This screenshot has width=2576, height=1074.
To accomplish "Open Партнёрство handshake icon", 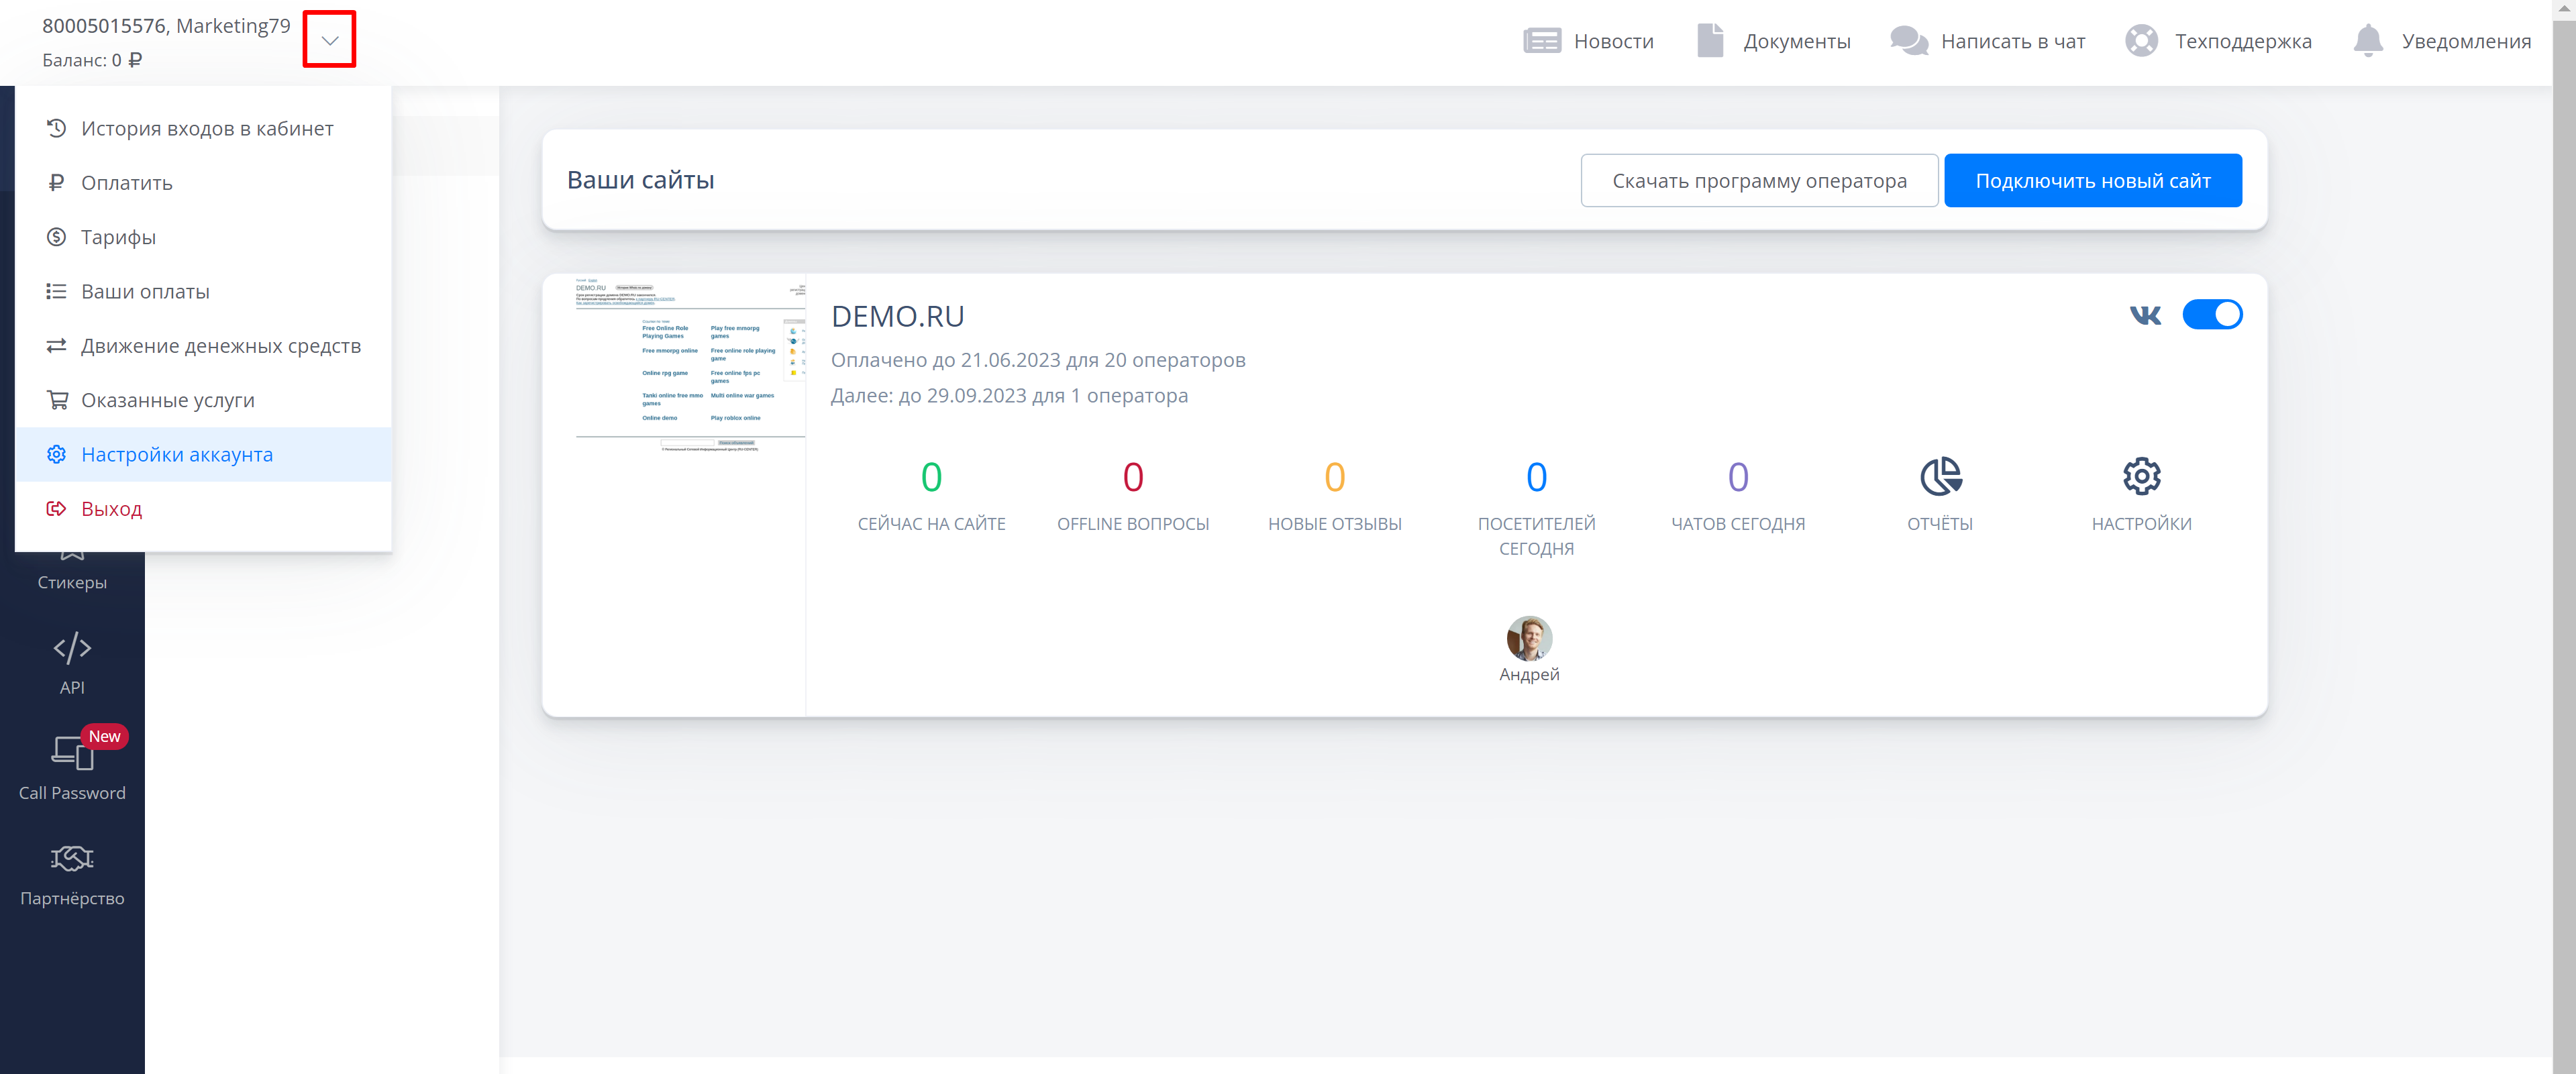I will click(72, 859).
